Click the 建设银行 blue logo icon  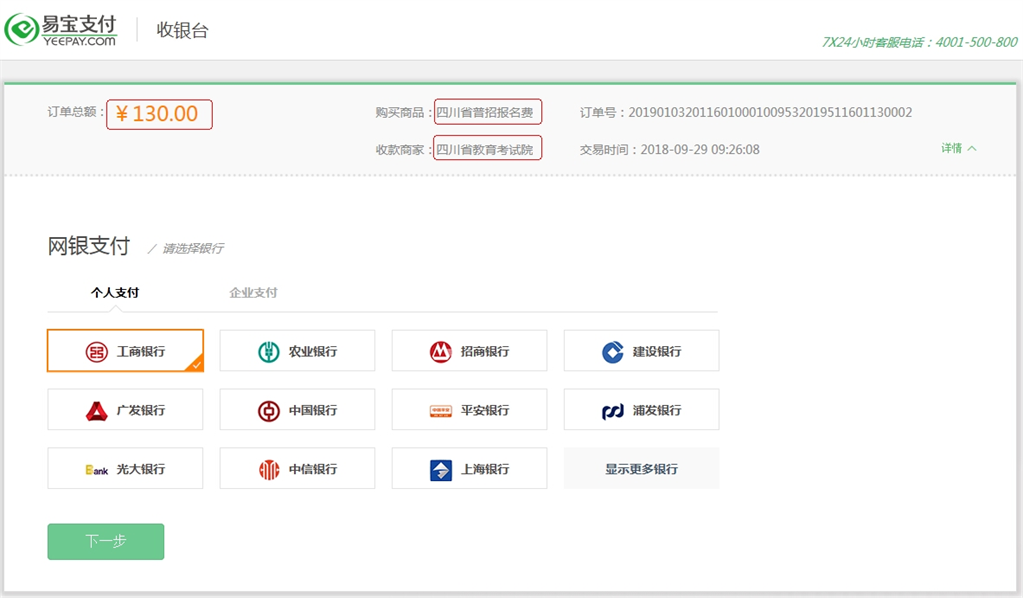tap(613, 351)
